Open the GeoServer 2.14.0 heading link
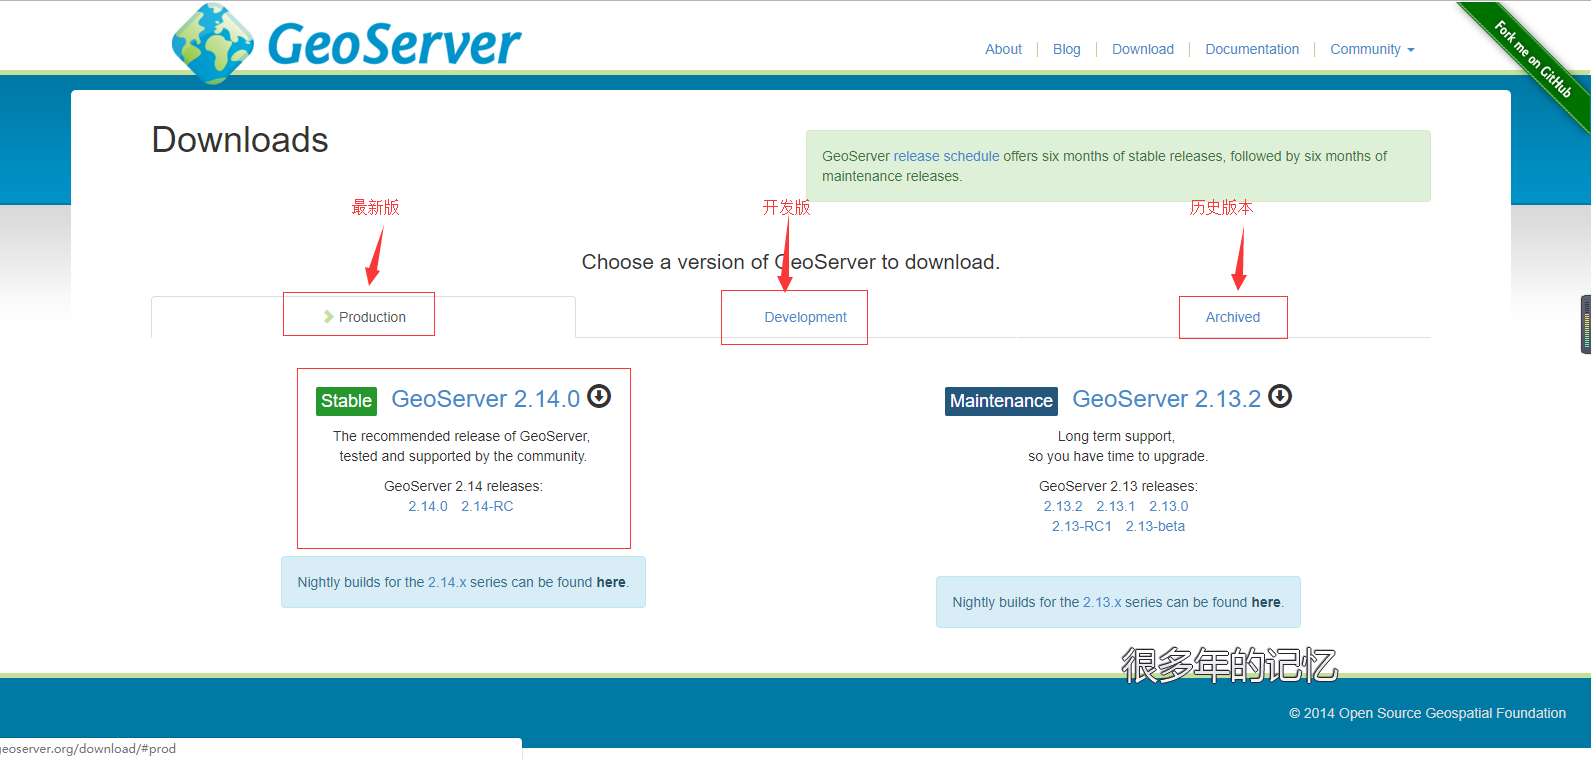The width and height of the screenshot is (1591, 759). [486, 399]
